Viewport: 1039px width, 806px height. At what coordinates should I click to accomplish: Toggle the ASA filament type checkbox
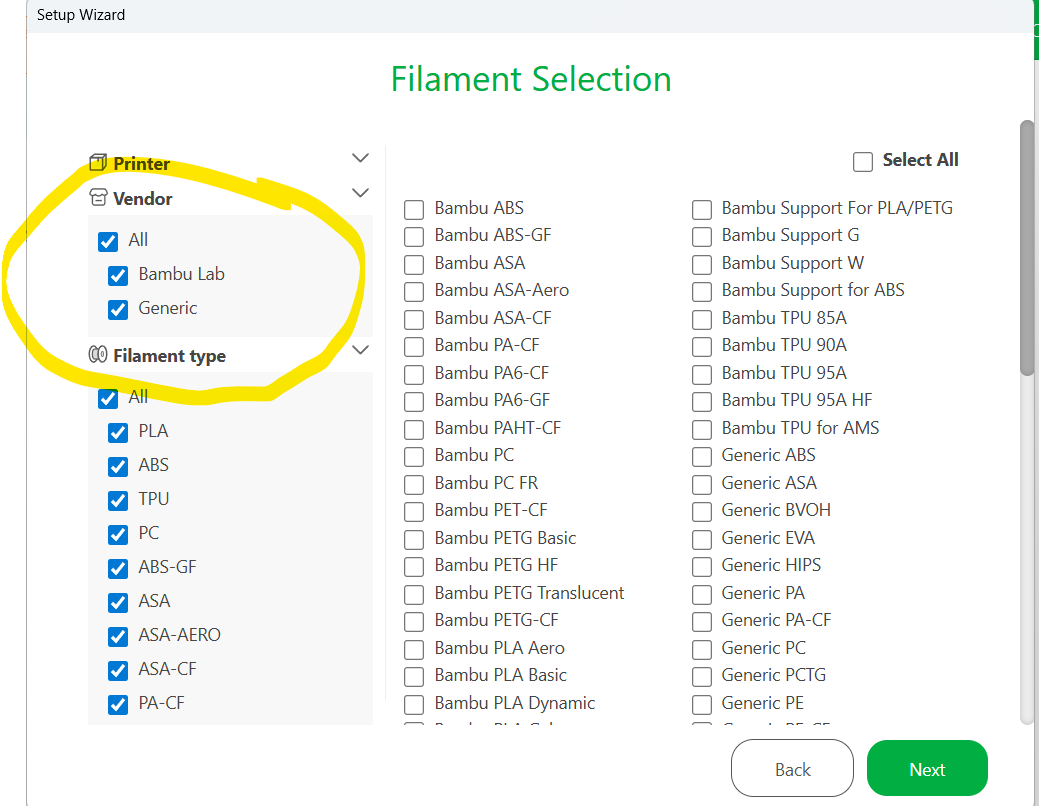pyautogui.click(x=118, y=603)
